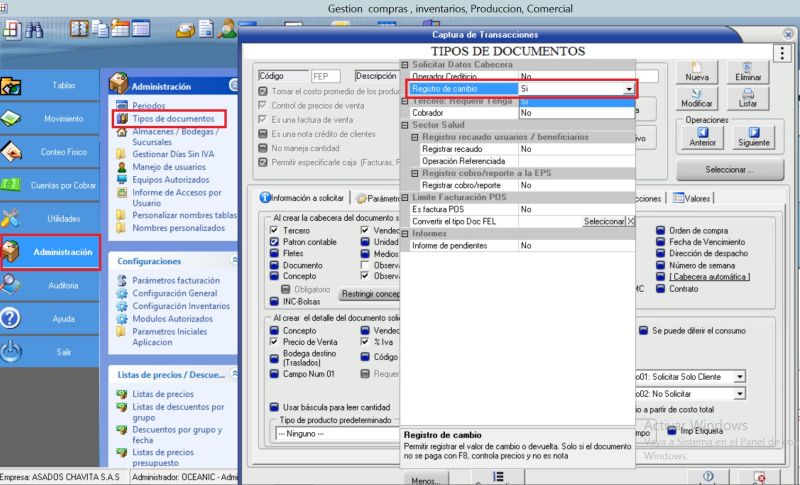800x485 pixels.
Task: Select the Información a solicitar tab
Action: (x=299, y=198)
